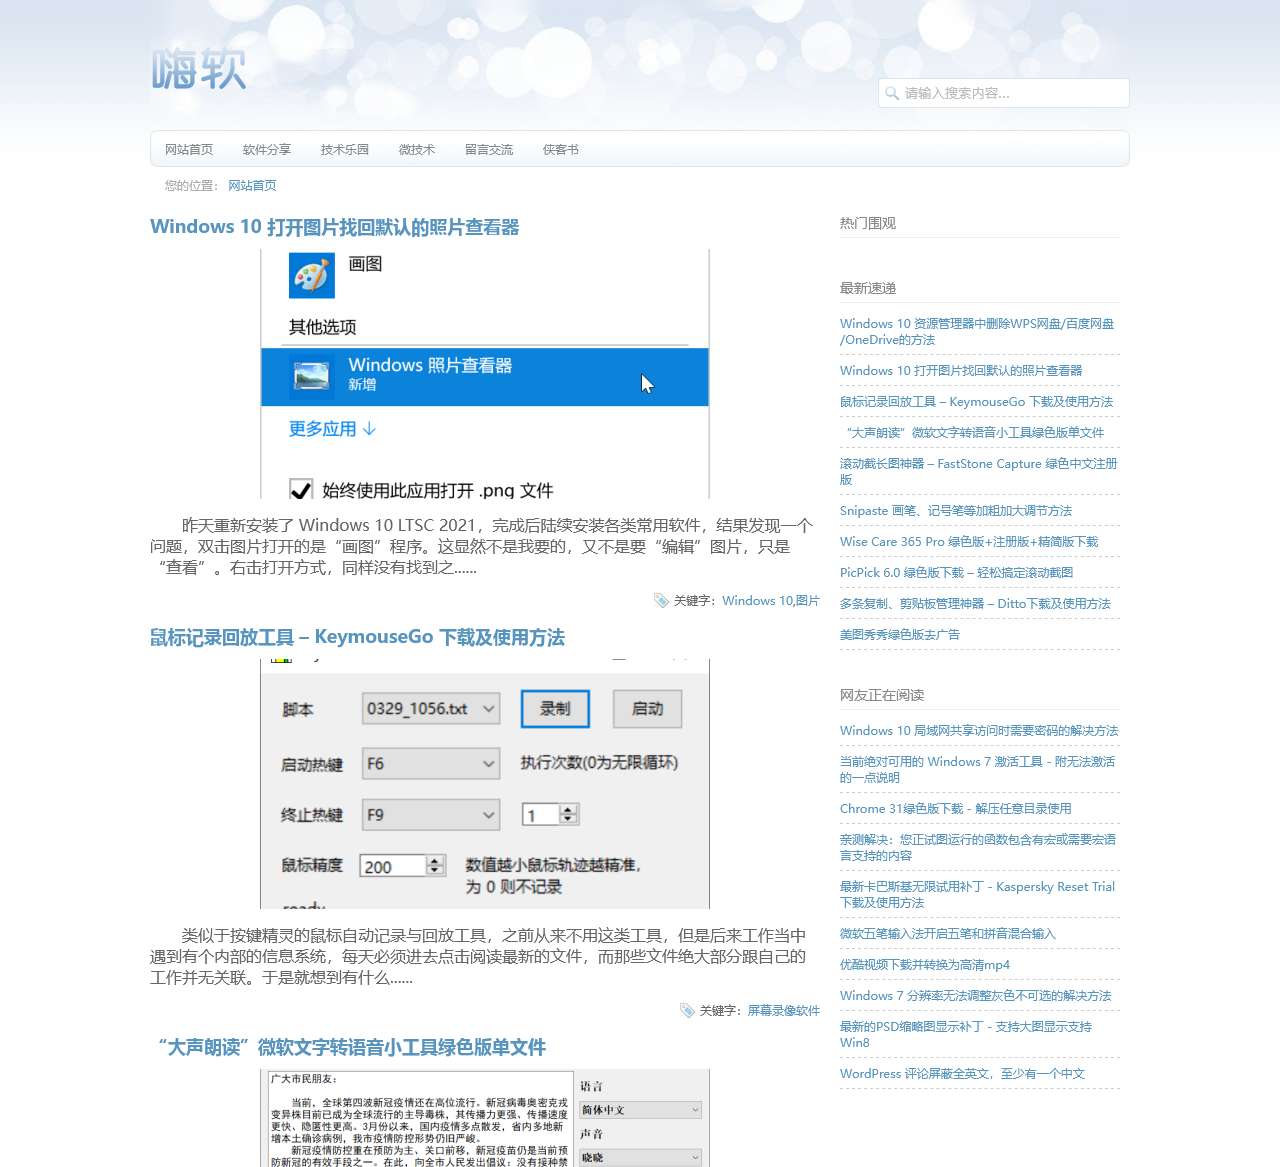
Task: Open the 微技术 section
Action: [x=417, y=150]
